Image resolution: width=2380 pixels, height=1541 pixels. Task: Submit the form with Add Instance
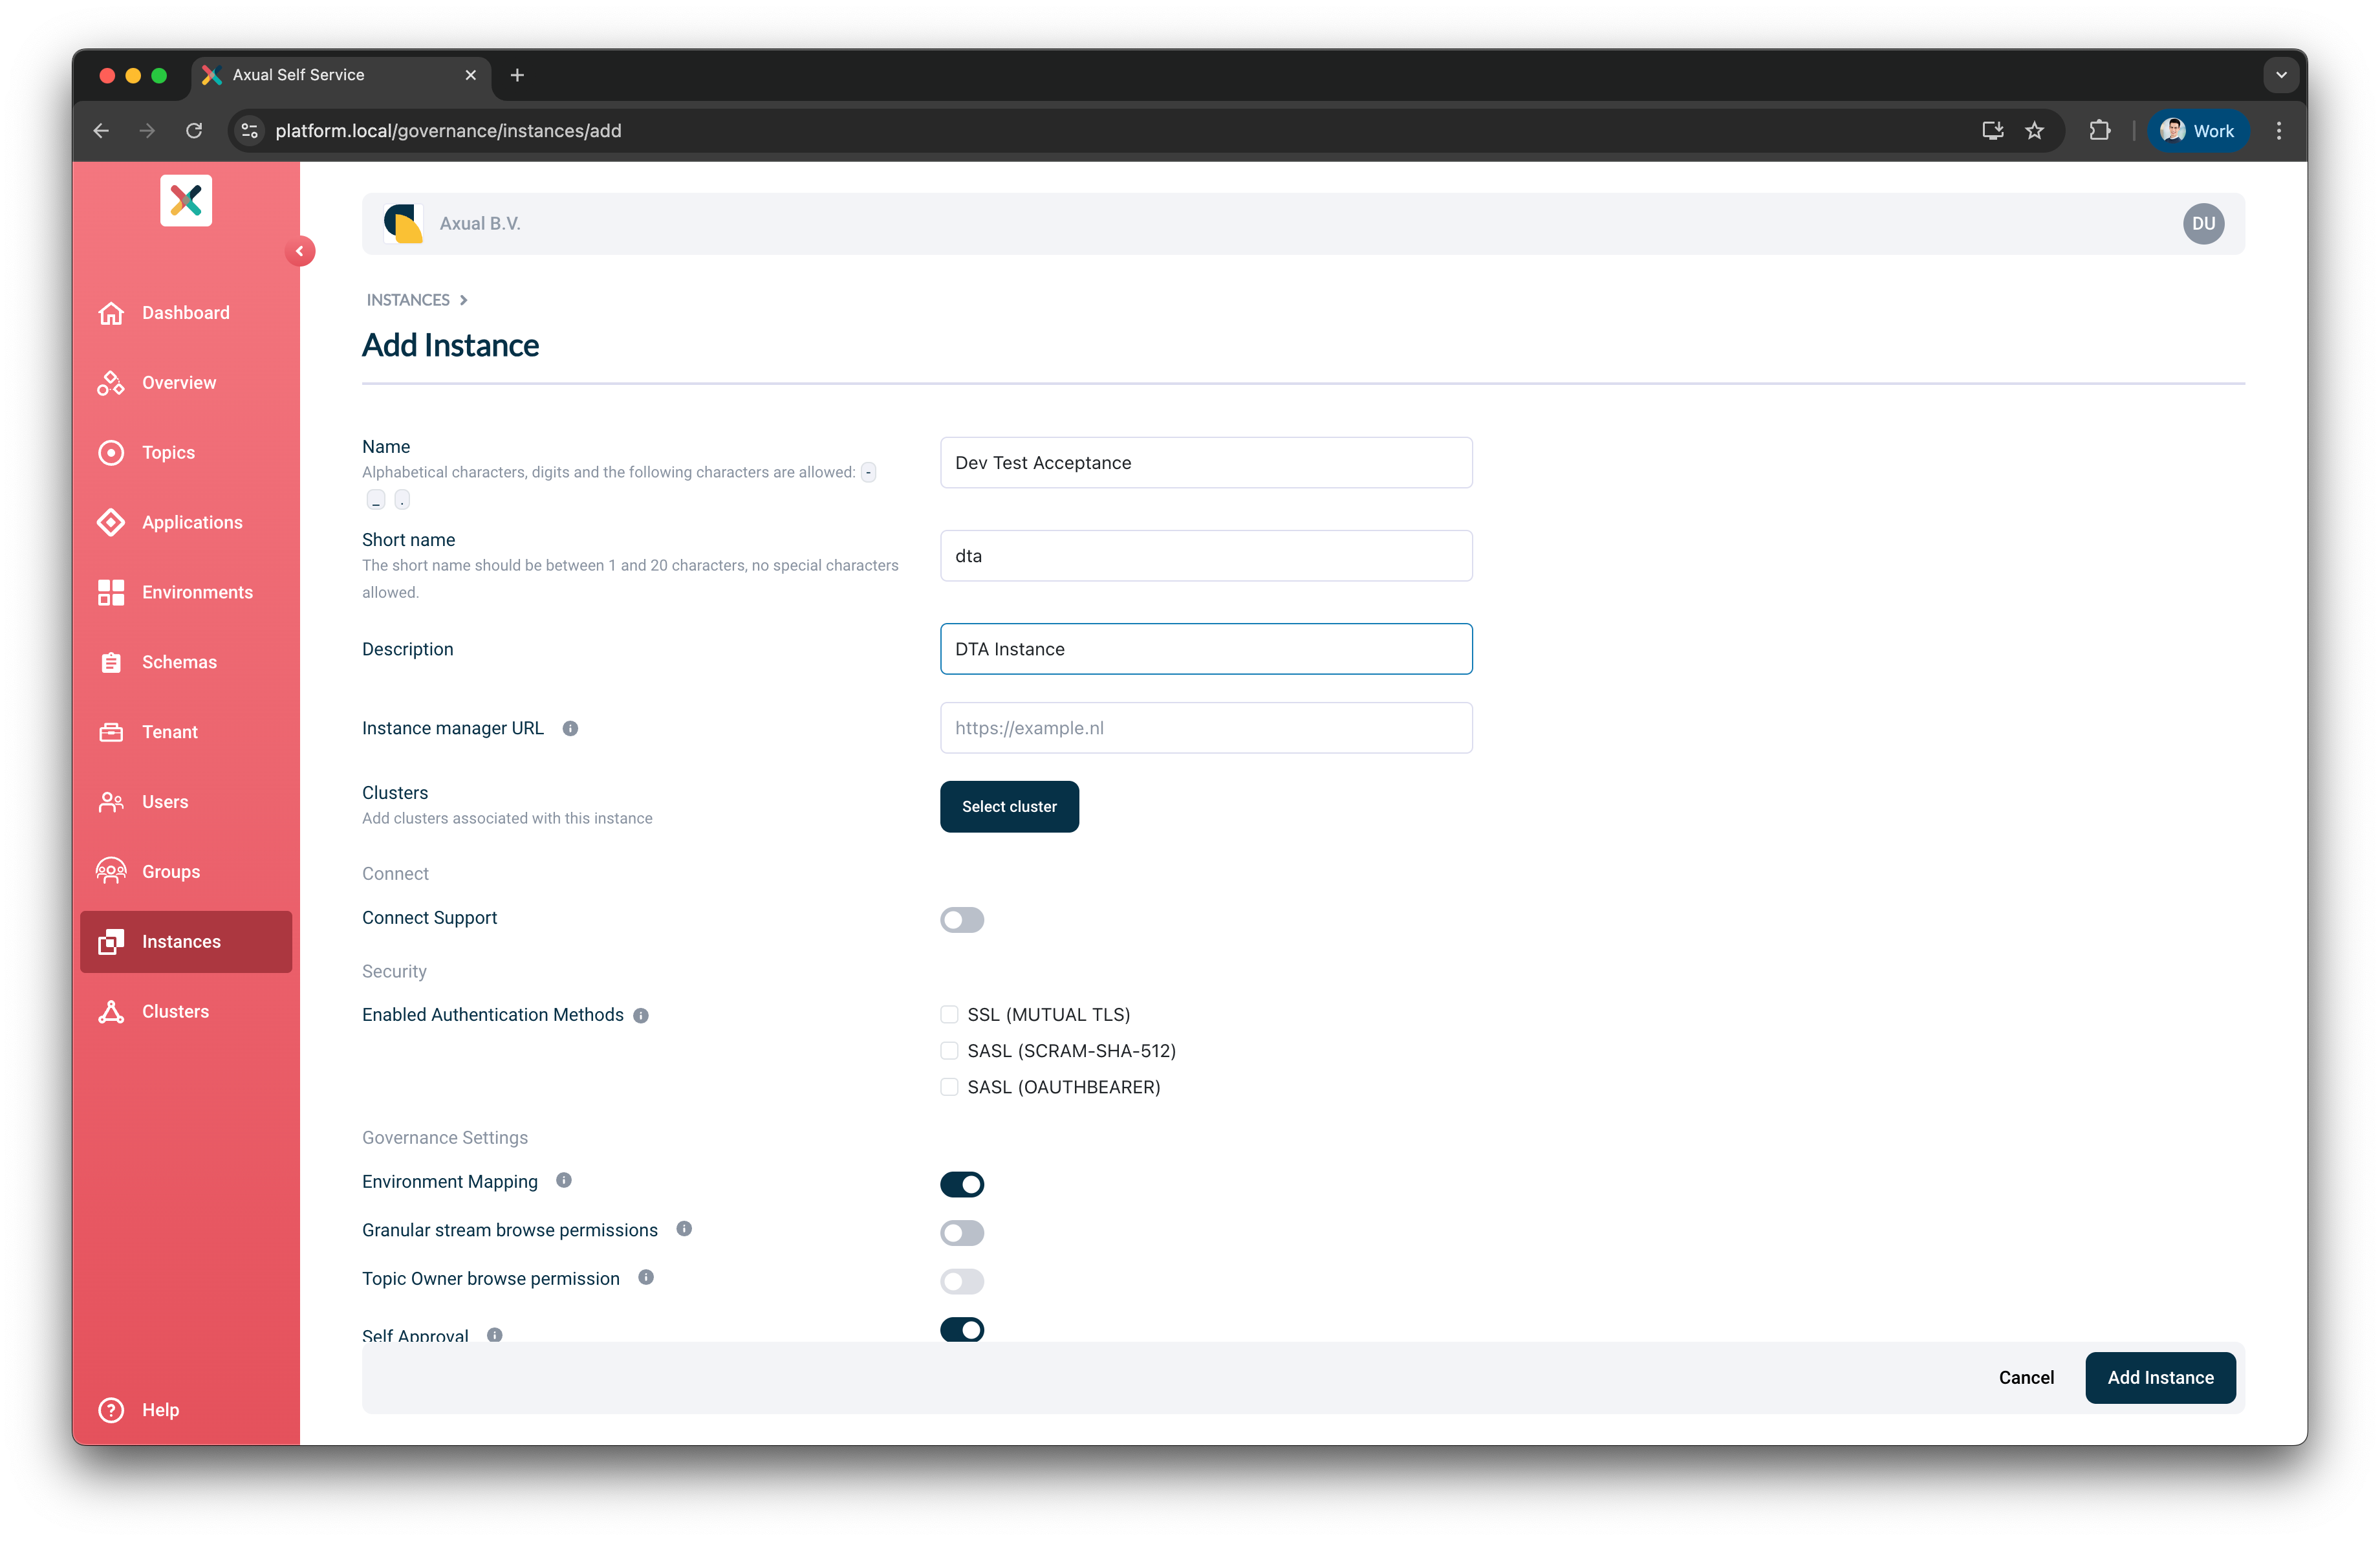[x=2160, y=1377]
